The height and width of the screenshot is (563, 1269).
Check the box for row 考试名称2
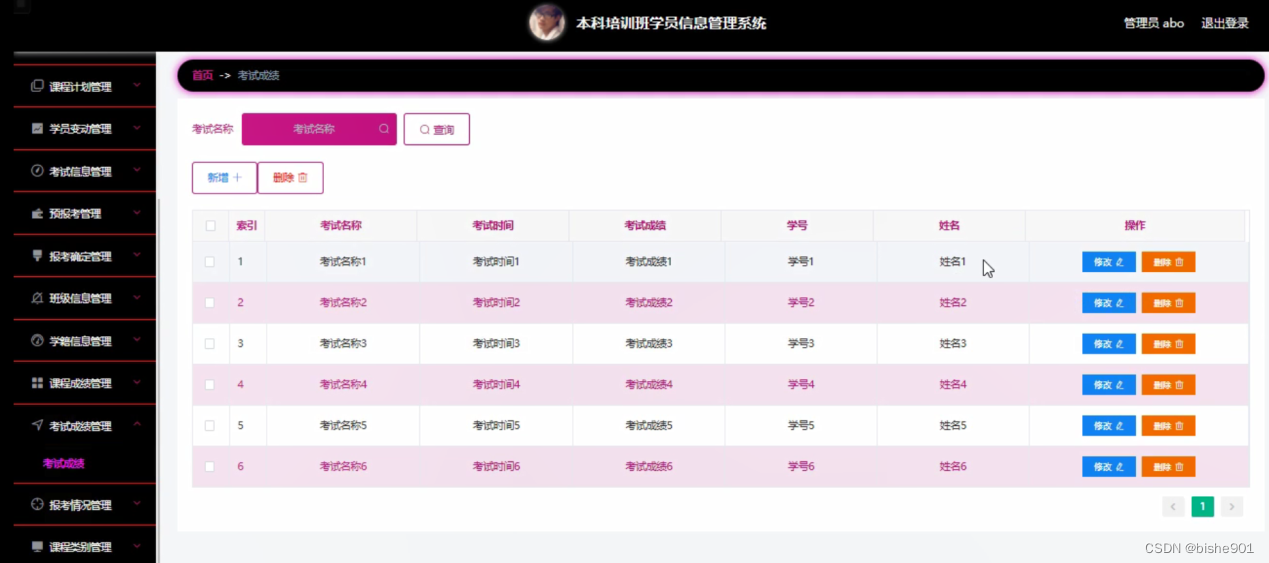coord(210,302)
